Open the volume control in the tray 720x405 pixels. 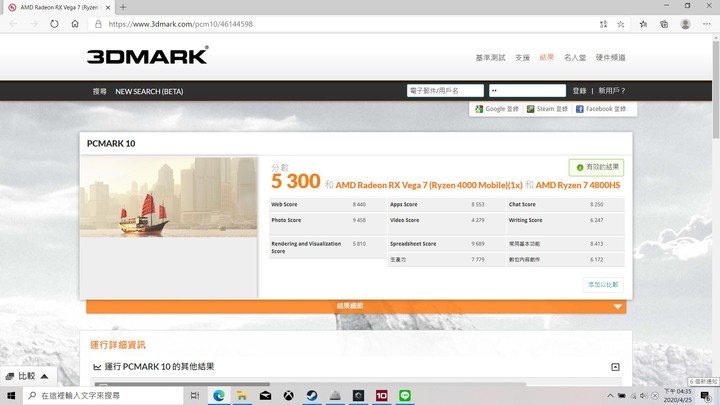click(x=644, y=395)
